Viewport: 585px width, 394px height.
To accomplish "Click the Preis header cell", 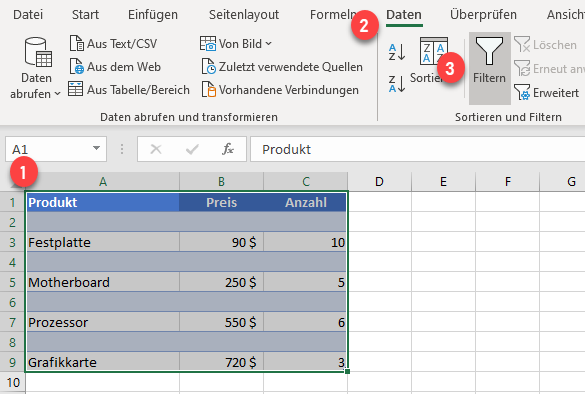I will tap(221, 202).
